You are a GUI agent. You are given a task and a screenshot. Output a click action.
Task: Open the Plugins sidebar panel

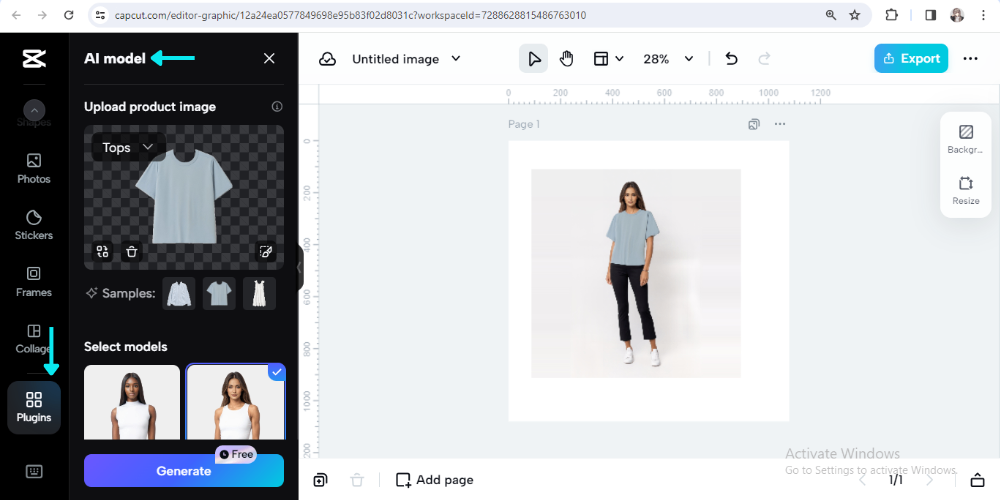(34, 408)
